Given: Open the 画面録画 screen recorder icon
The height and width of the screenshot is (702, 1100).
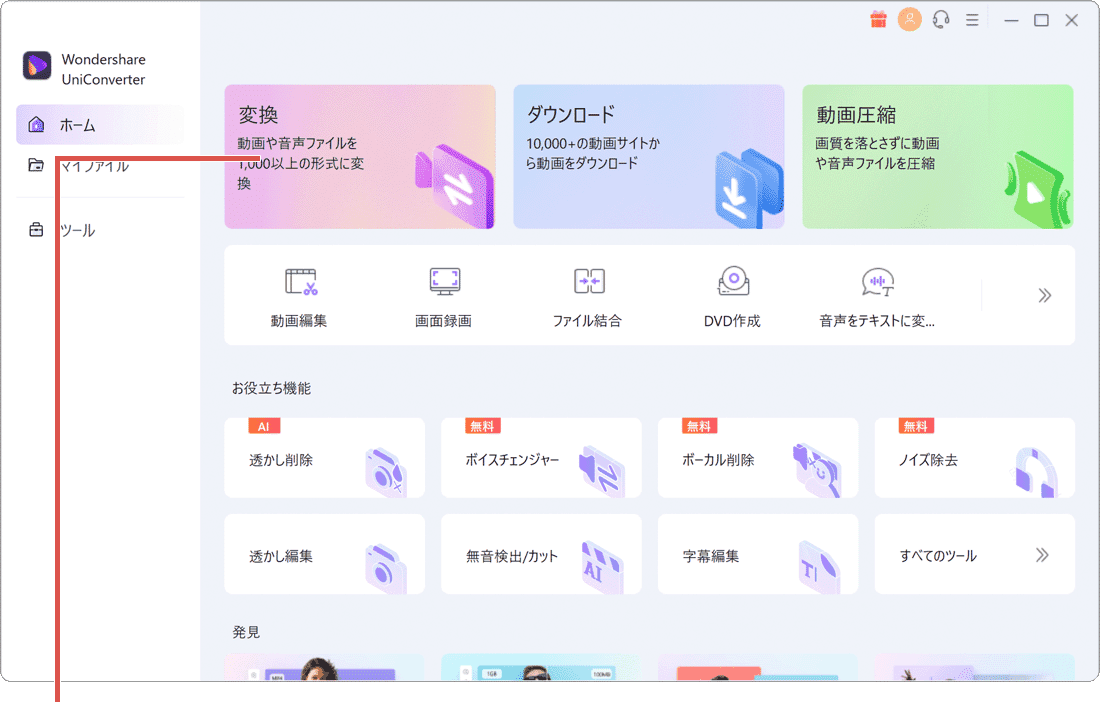Looking at the screenshot, I should tap(444, 295).
